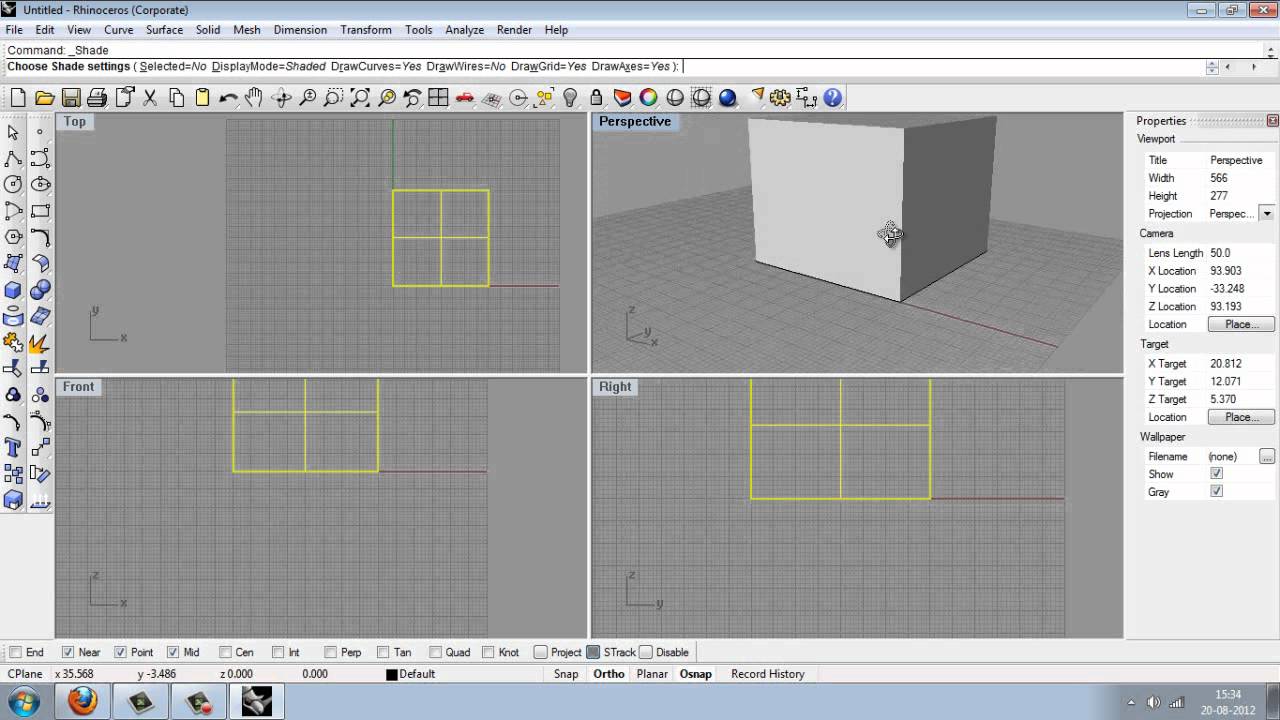Click the Explode tool in the sidebar
This screenshot has height=720, width=1280.
[x=40, y=343]
